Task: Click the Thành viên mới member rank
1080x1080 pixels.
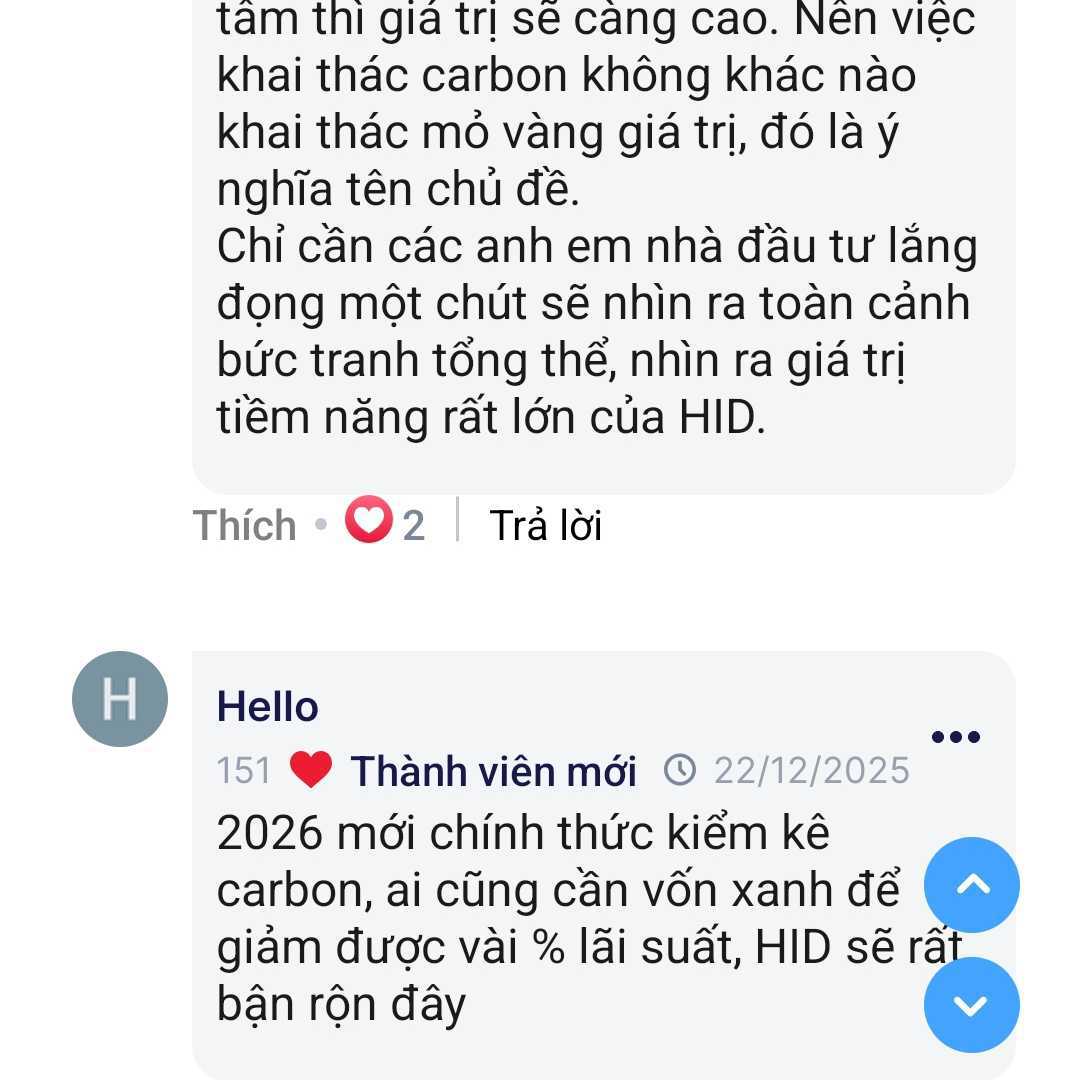Action: (x=493, y=771)
